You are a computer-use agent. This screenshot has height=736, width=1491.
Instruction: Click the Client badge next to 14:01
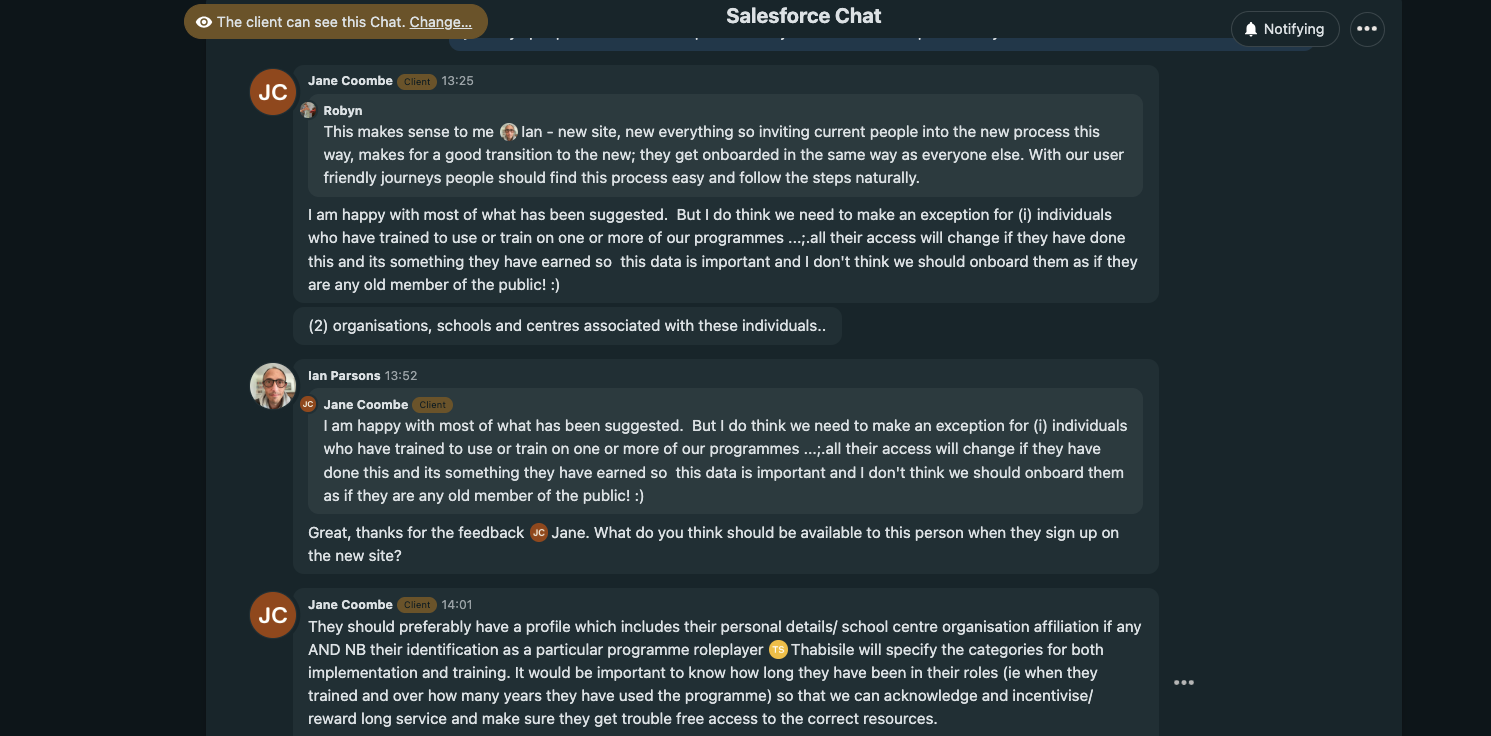tap(417, 605)
